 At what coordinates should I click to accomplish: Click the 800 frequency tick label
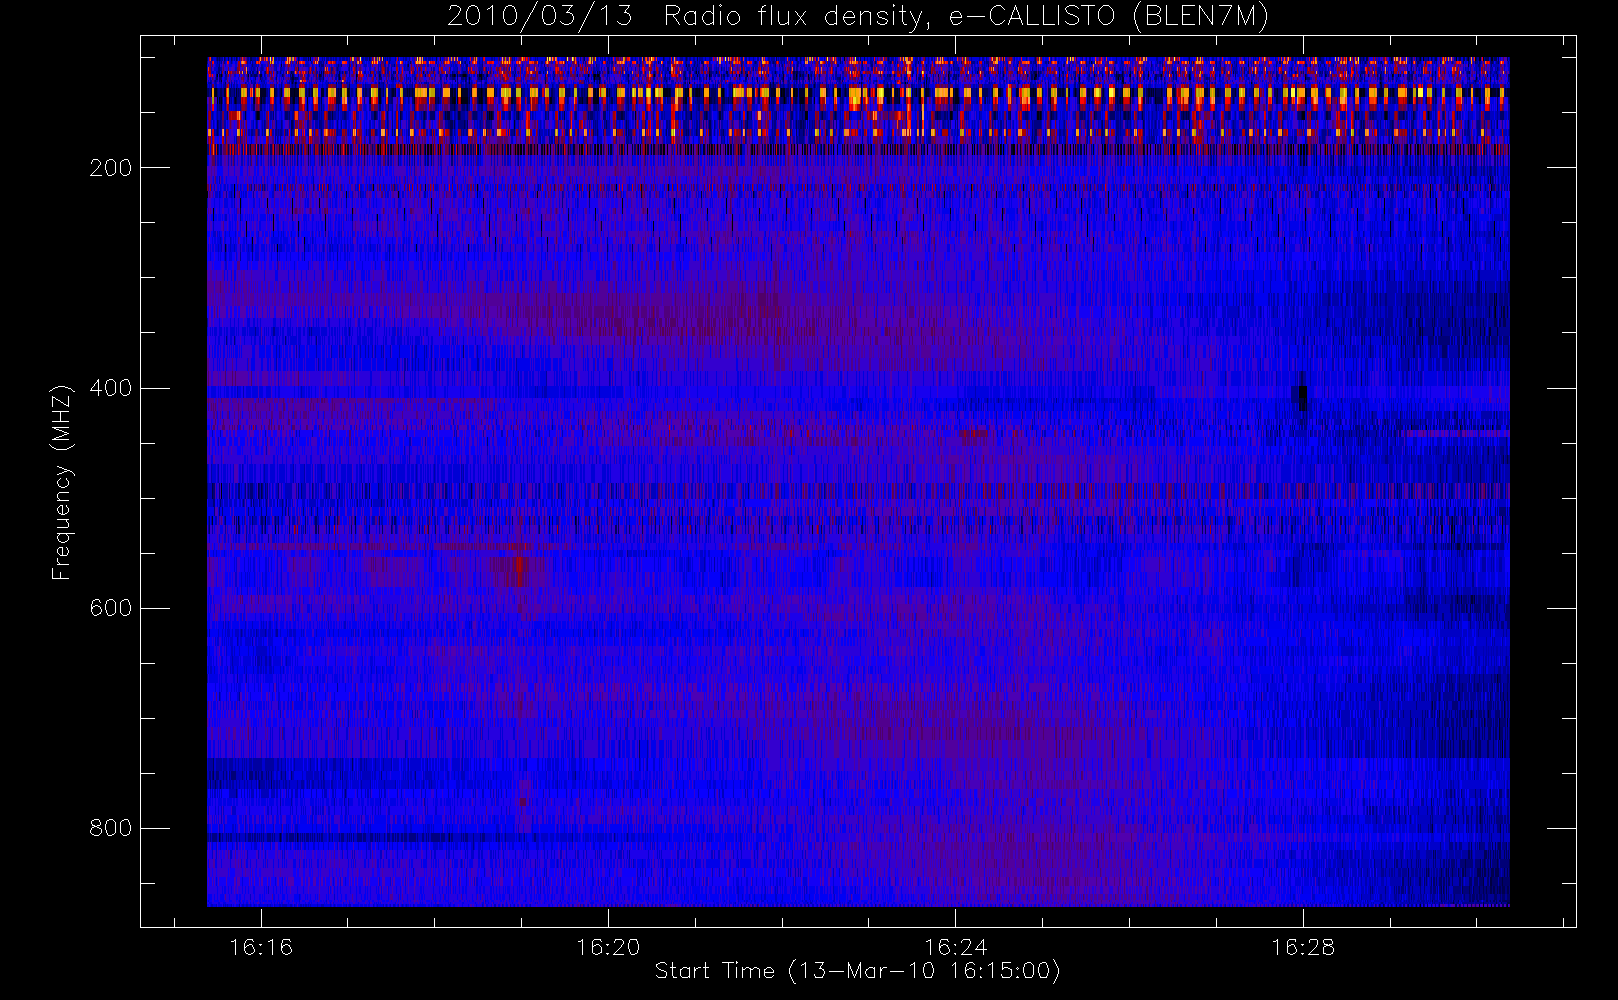point(110,828)
